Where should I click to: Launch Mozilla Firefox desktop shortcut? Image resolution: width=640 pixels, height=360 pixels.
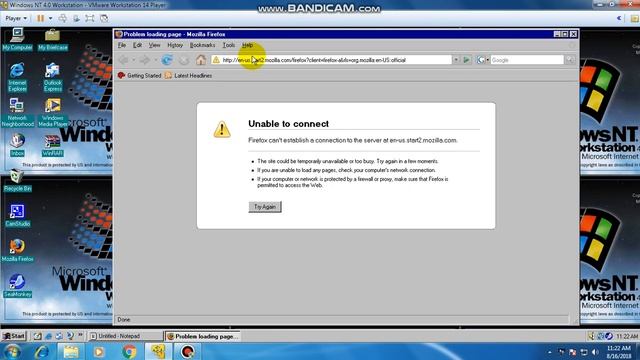point(17,251)
